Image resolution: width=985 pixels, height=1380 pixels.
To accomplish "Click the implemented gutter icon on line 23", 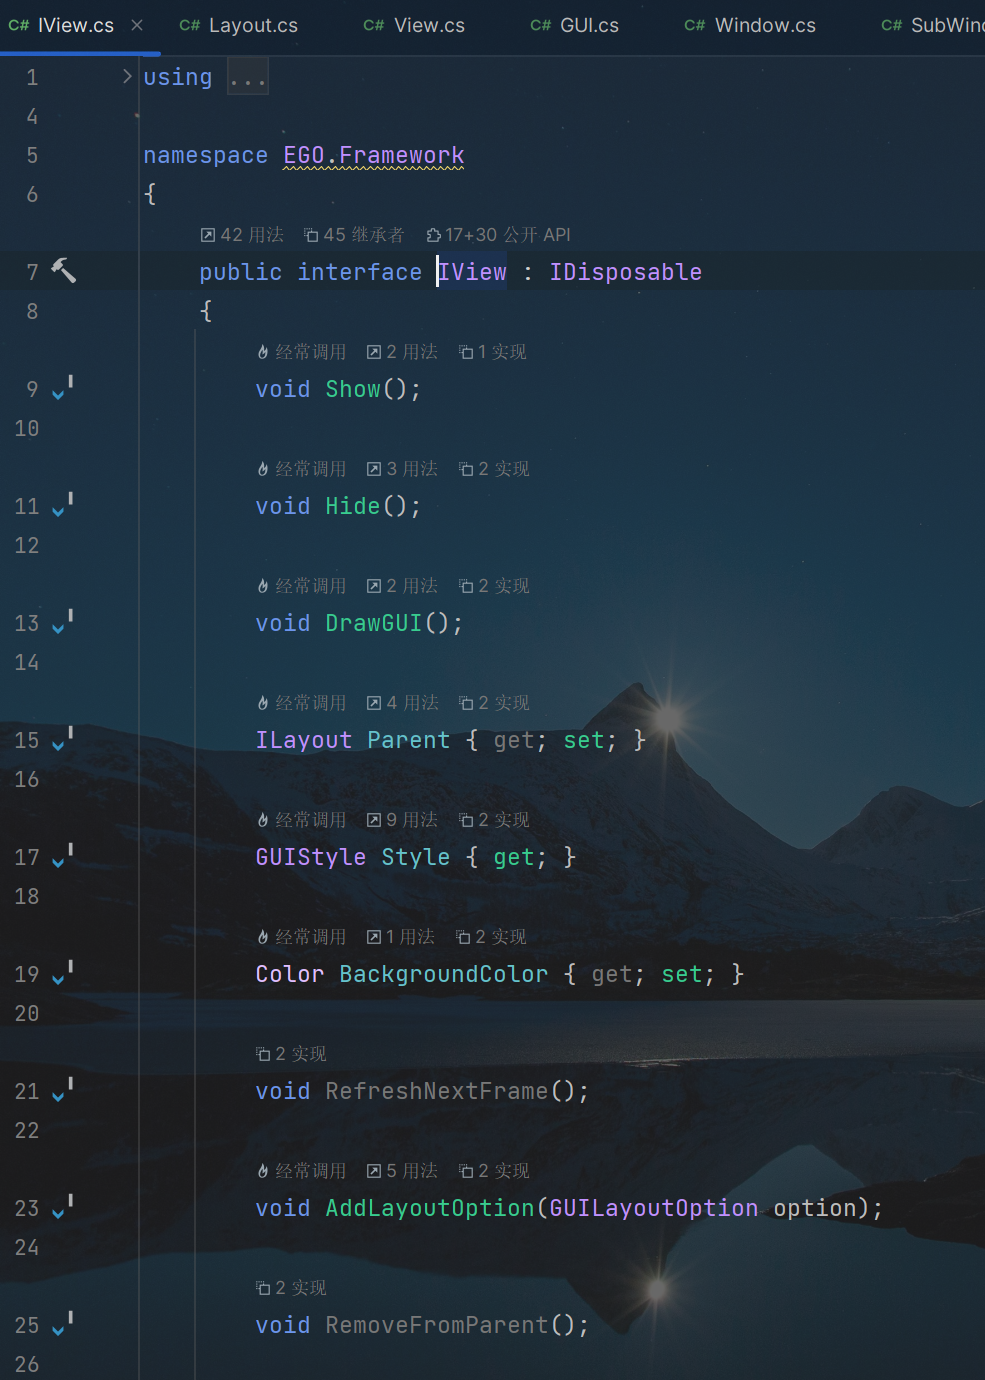I will click(62, 1207).
